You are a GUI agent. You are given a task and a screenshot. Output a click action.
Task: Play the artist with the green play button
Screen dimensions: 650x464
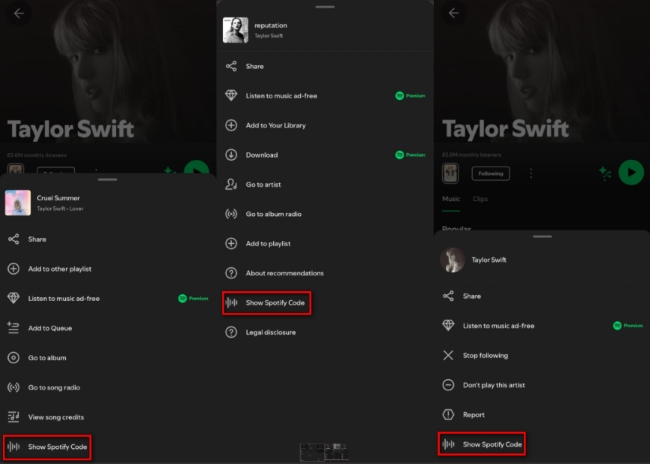point(631,172)
